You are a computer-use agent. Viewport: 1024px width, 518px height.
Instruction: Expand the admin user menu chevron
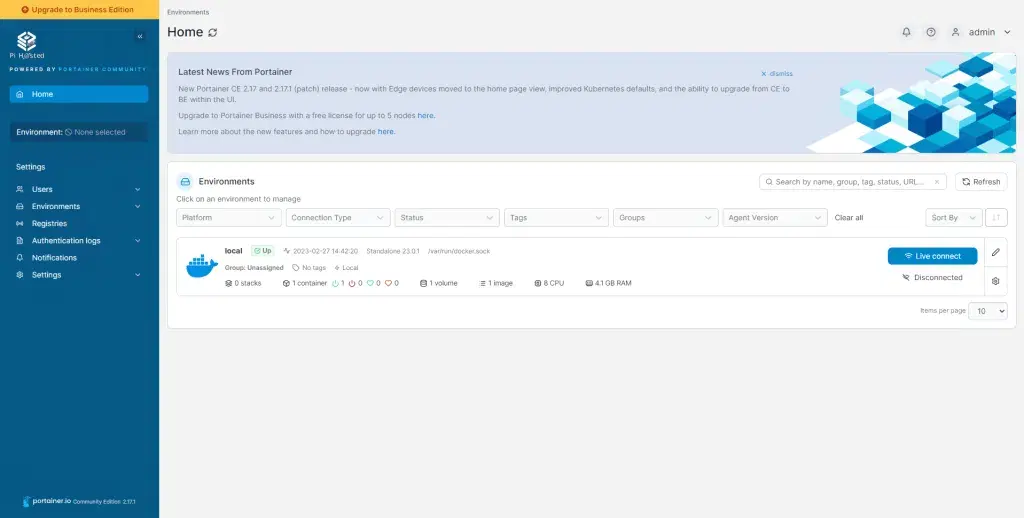pos(1007,32)
